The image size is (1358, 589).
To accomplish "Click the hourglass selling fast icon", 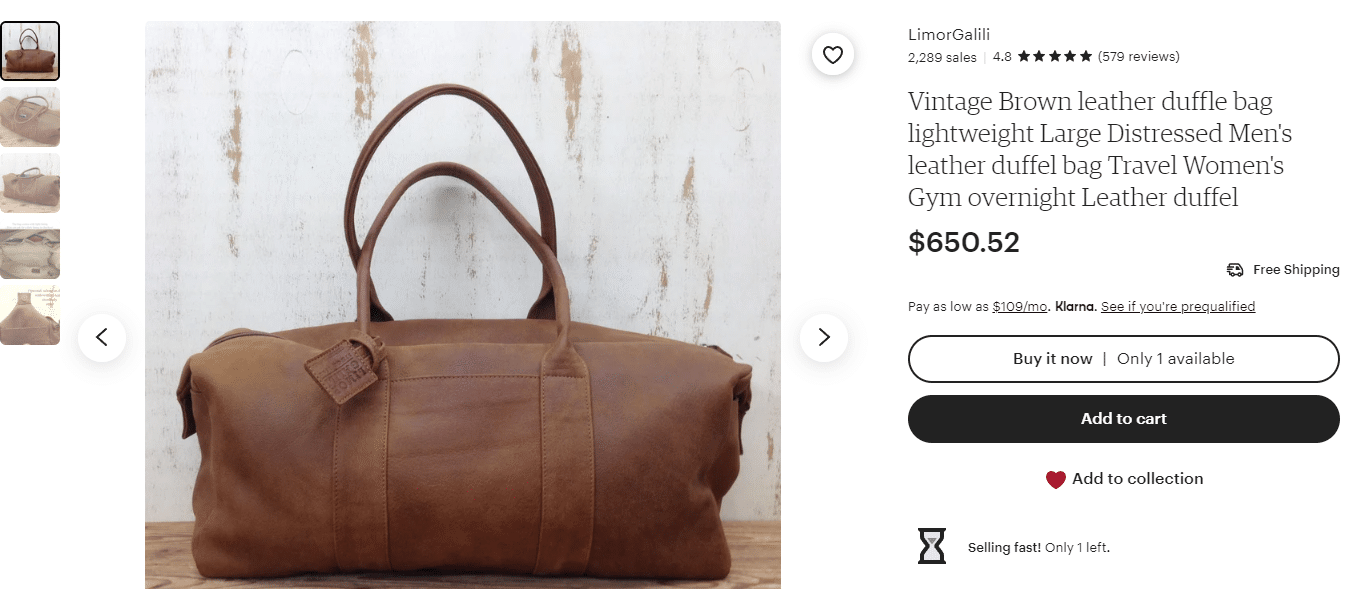I will [932, 546].
